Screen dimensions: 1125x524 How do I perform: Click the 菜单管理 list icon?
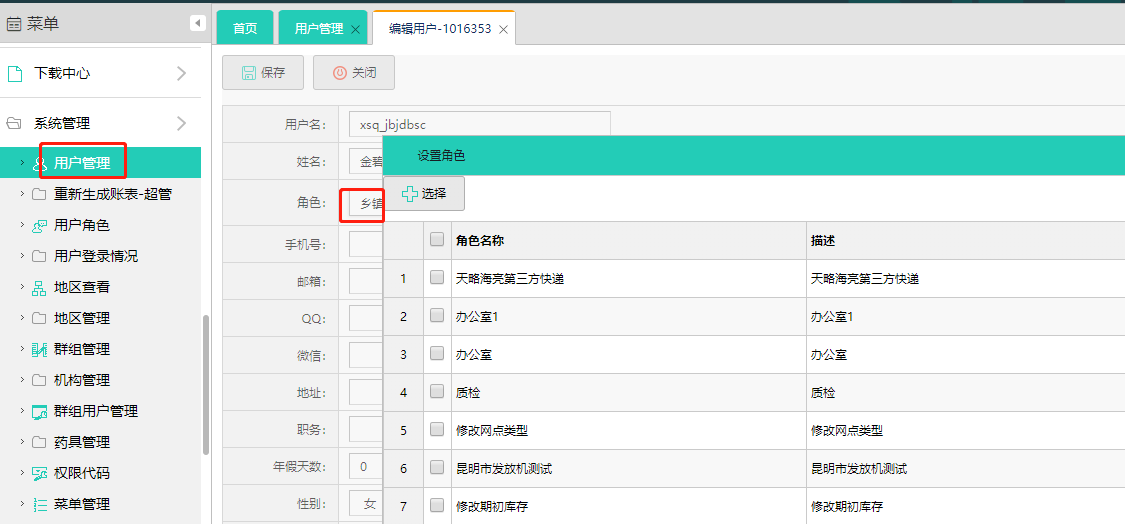click(x=39, y=504)
